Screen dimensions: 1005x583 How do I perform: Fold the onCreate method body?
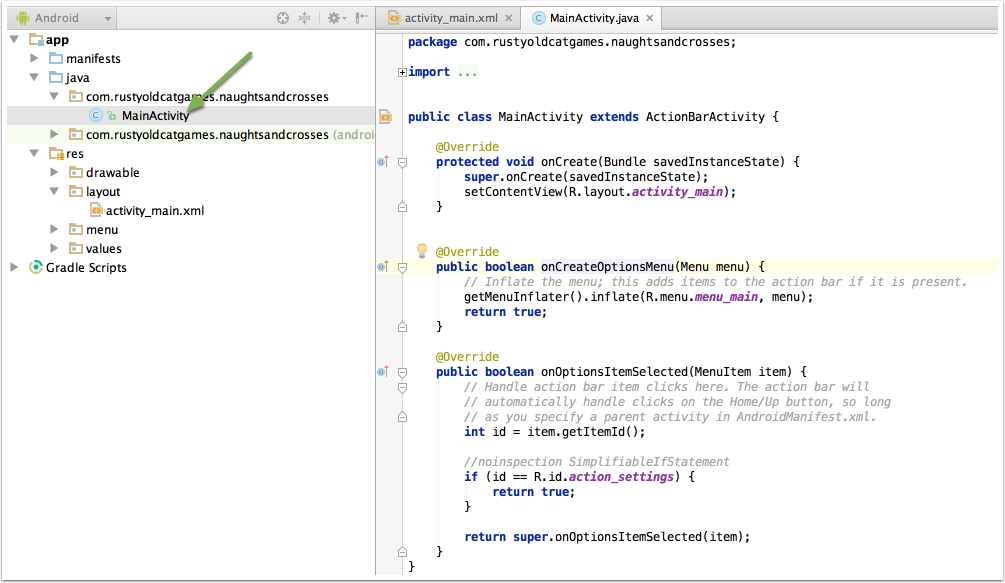point(402,162)
